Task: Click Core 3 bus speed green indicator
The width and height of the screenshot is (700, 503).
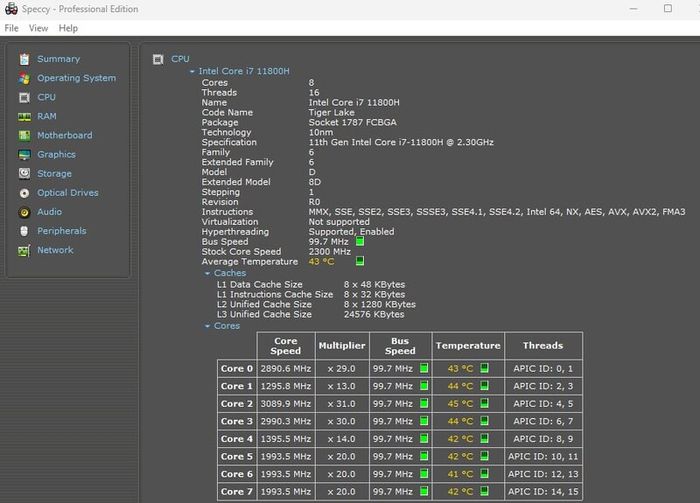Action: pyautogui.click(x=424, y=421)
